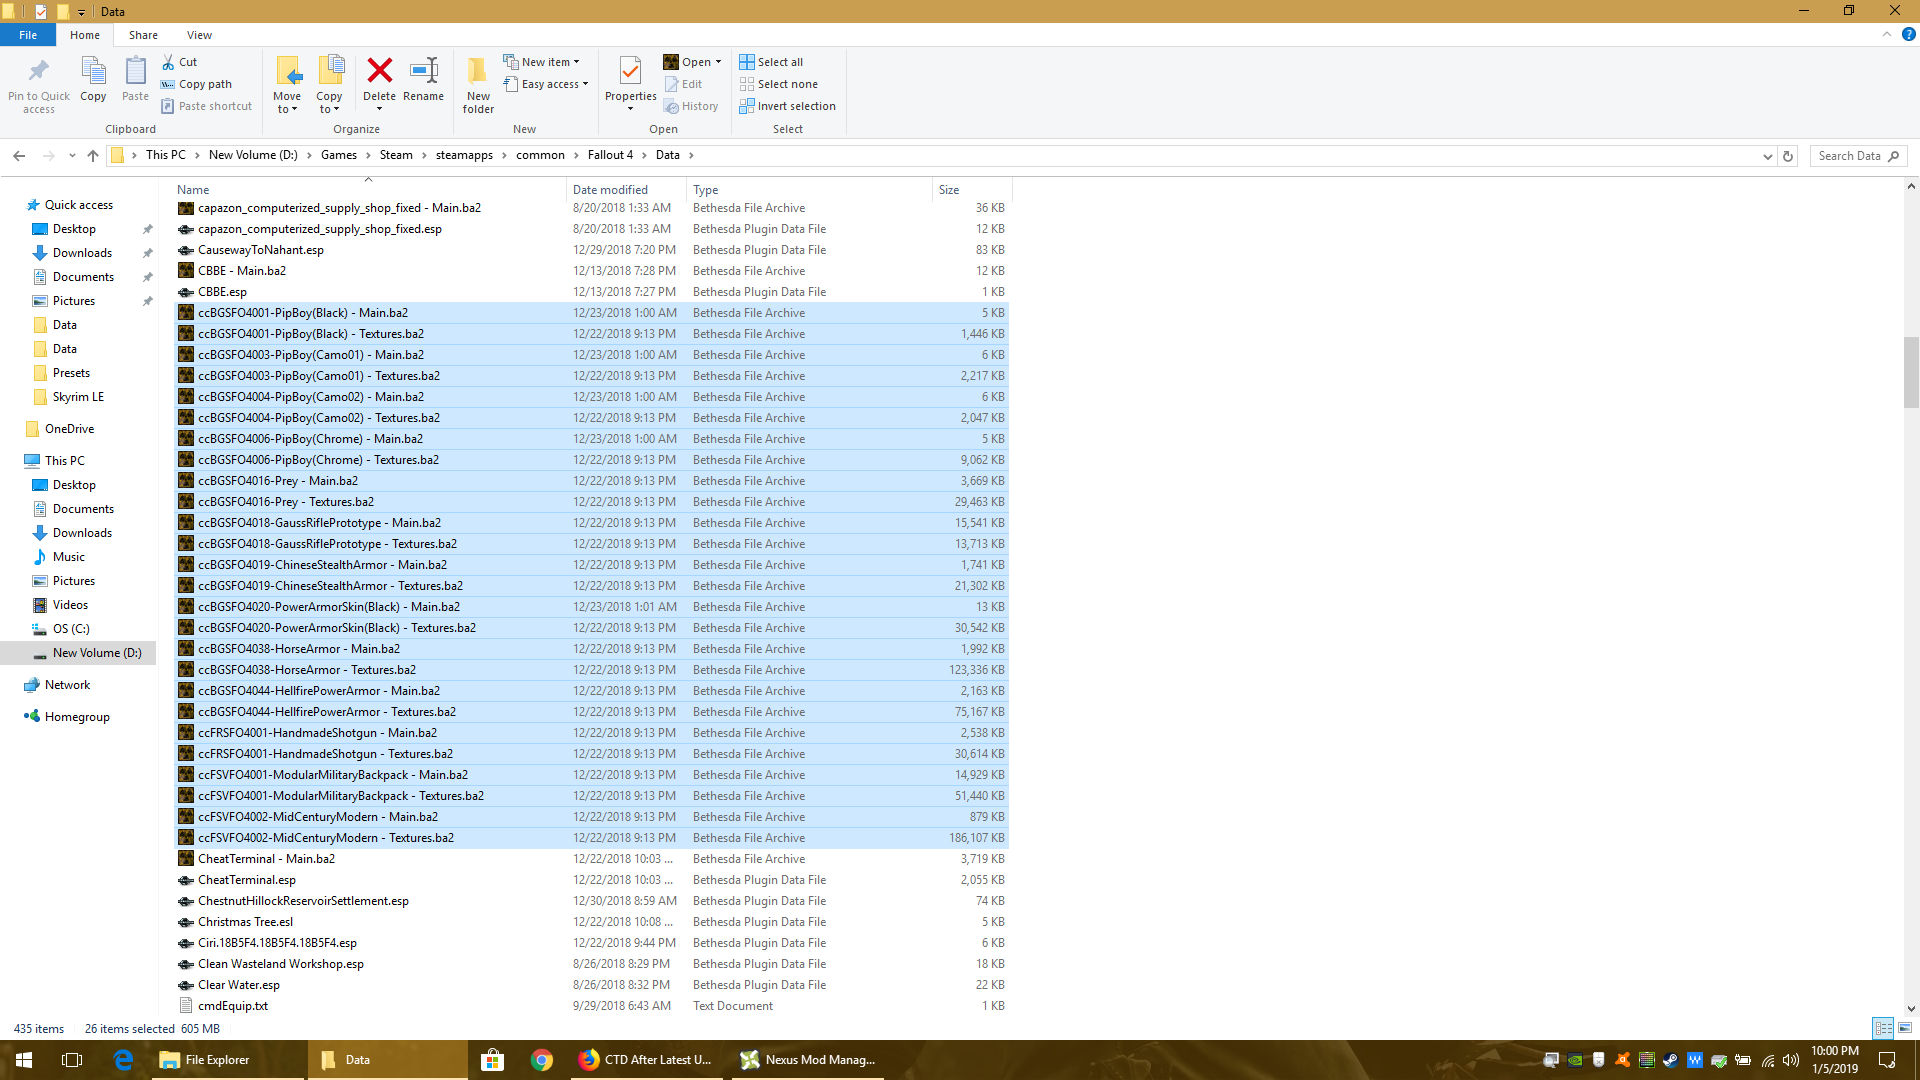Click Fallout 4 in the breadcrumb path

[612, 155]
